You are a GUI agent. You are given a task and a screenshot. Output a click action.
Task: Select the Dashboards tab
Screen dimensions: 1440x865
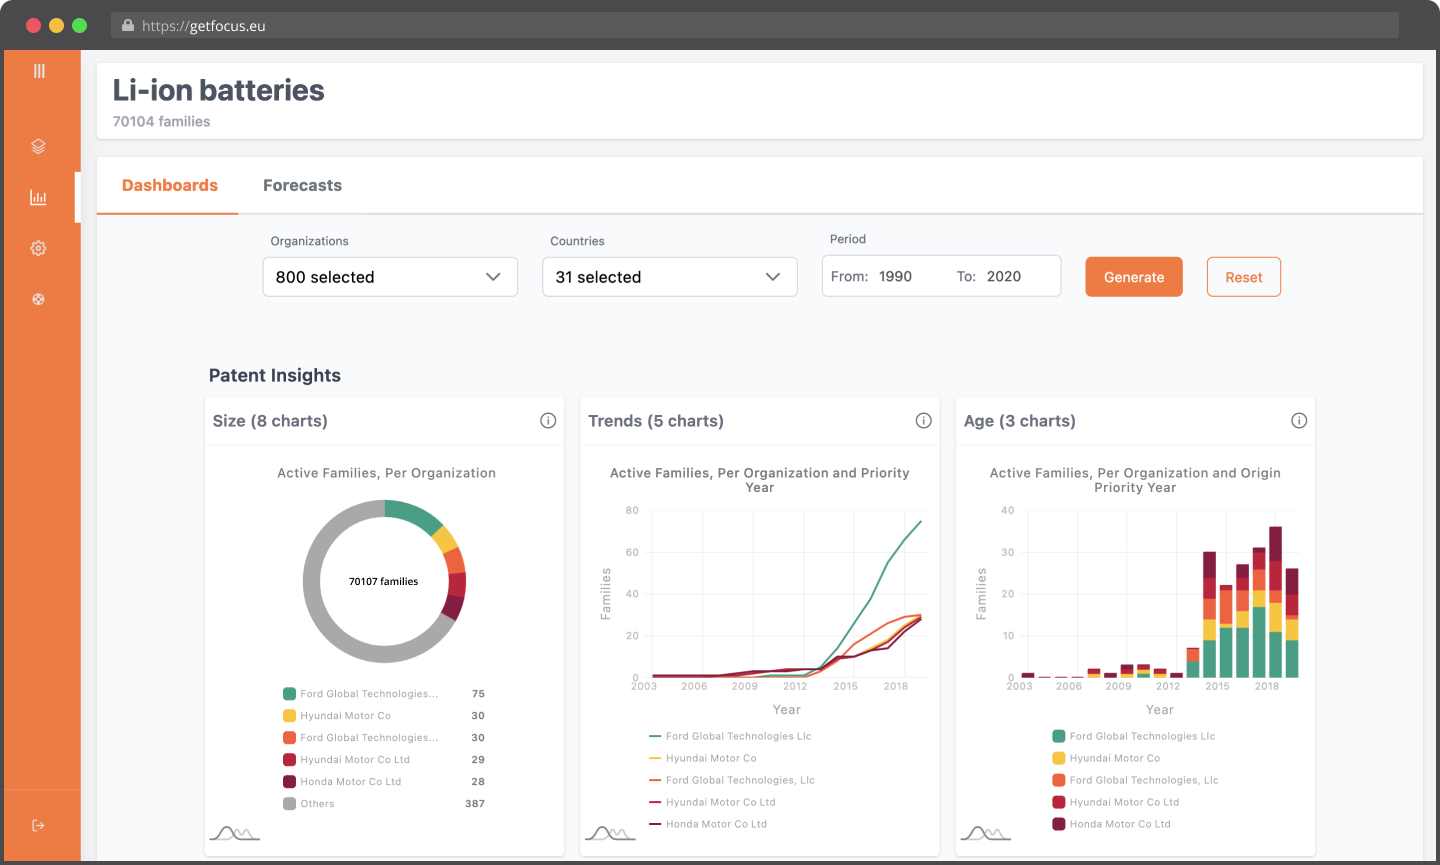170,185
